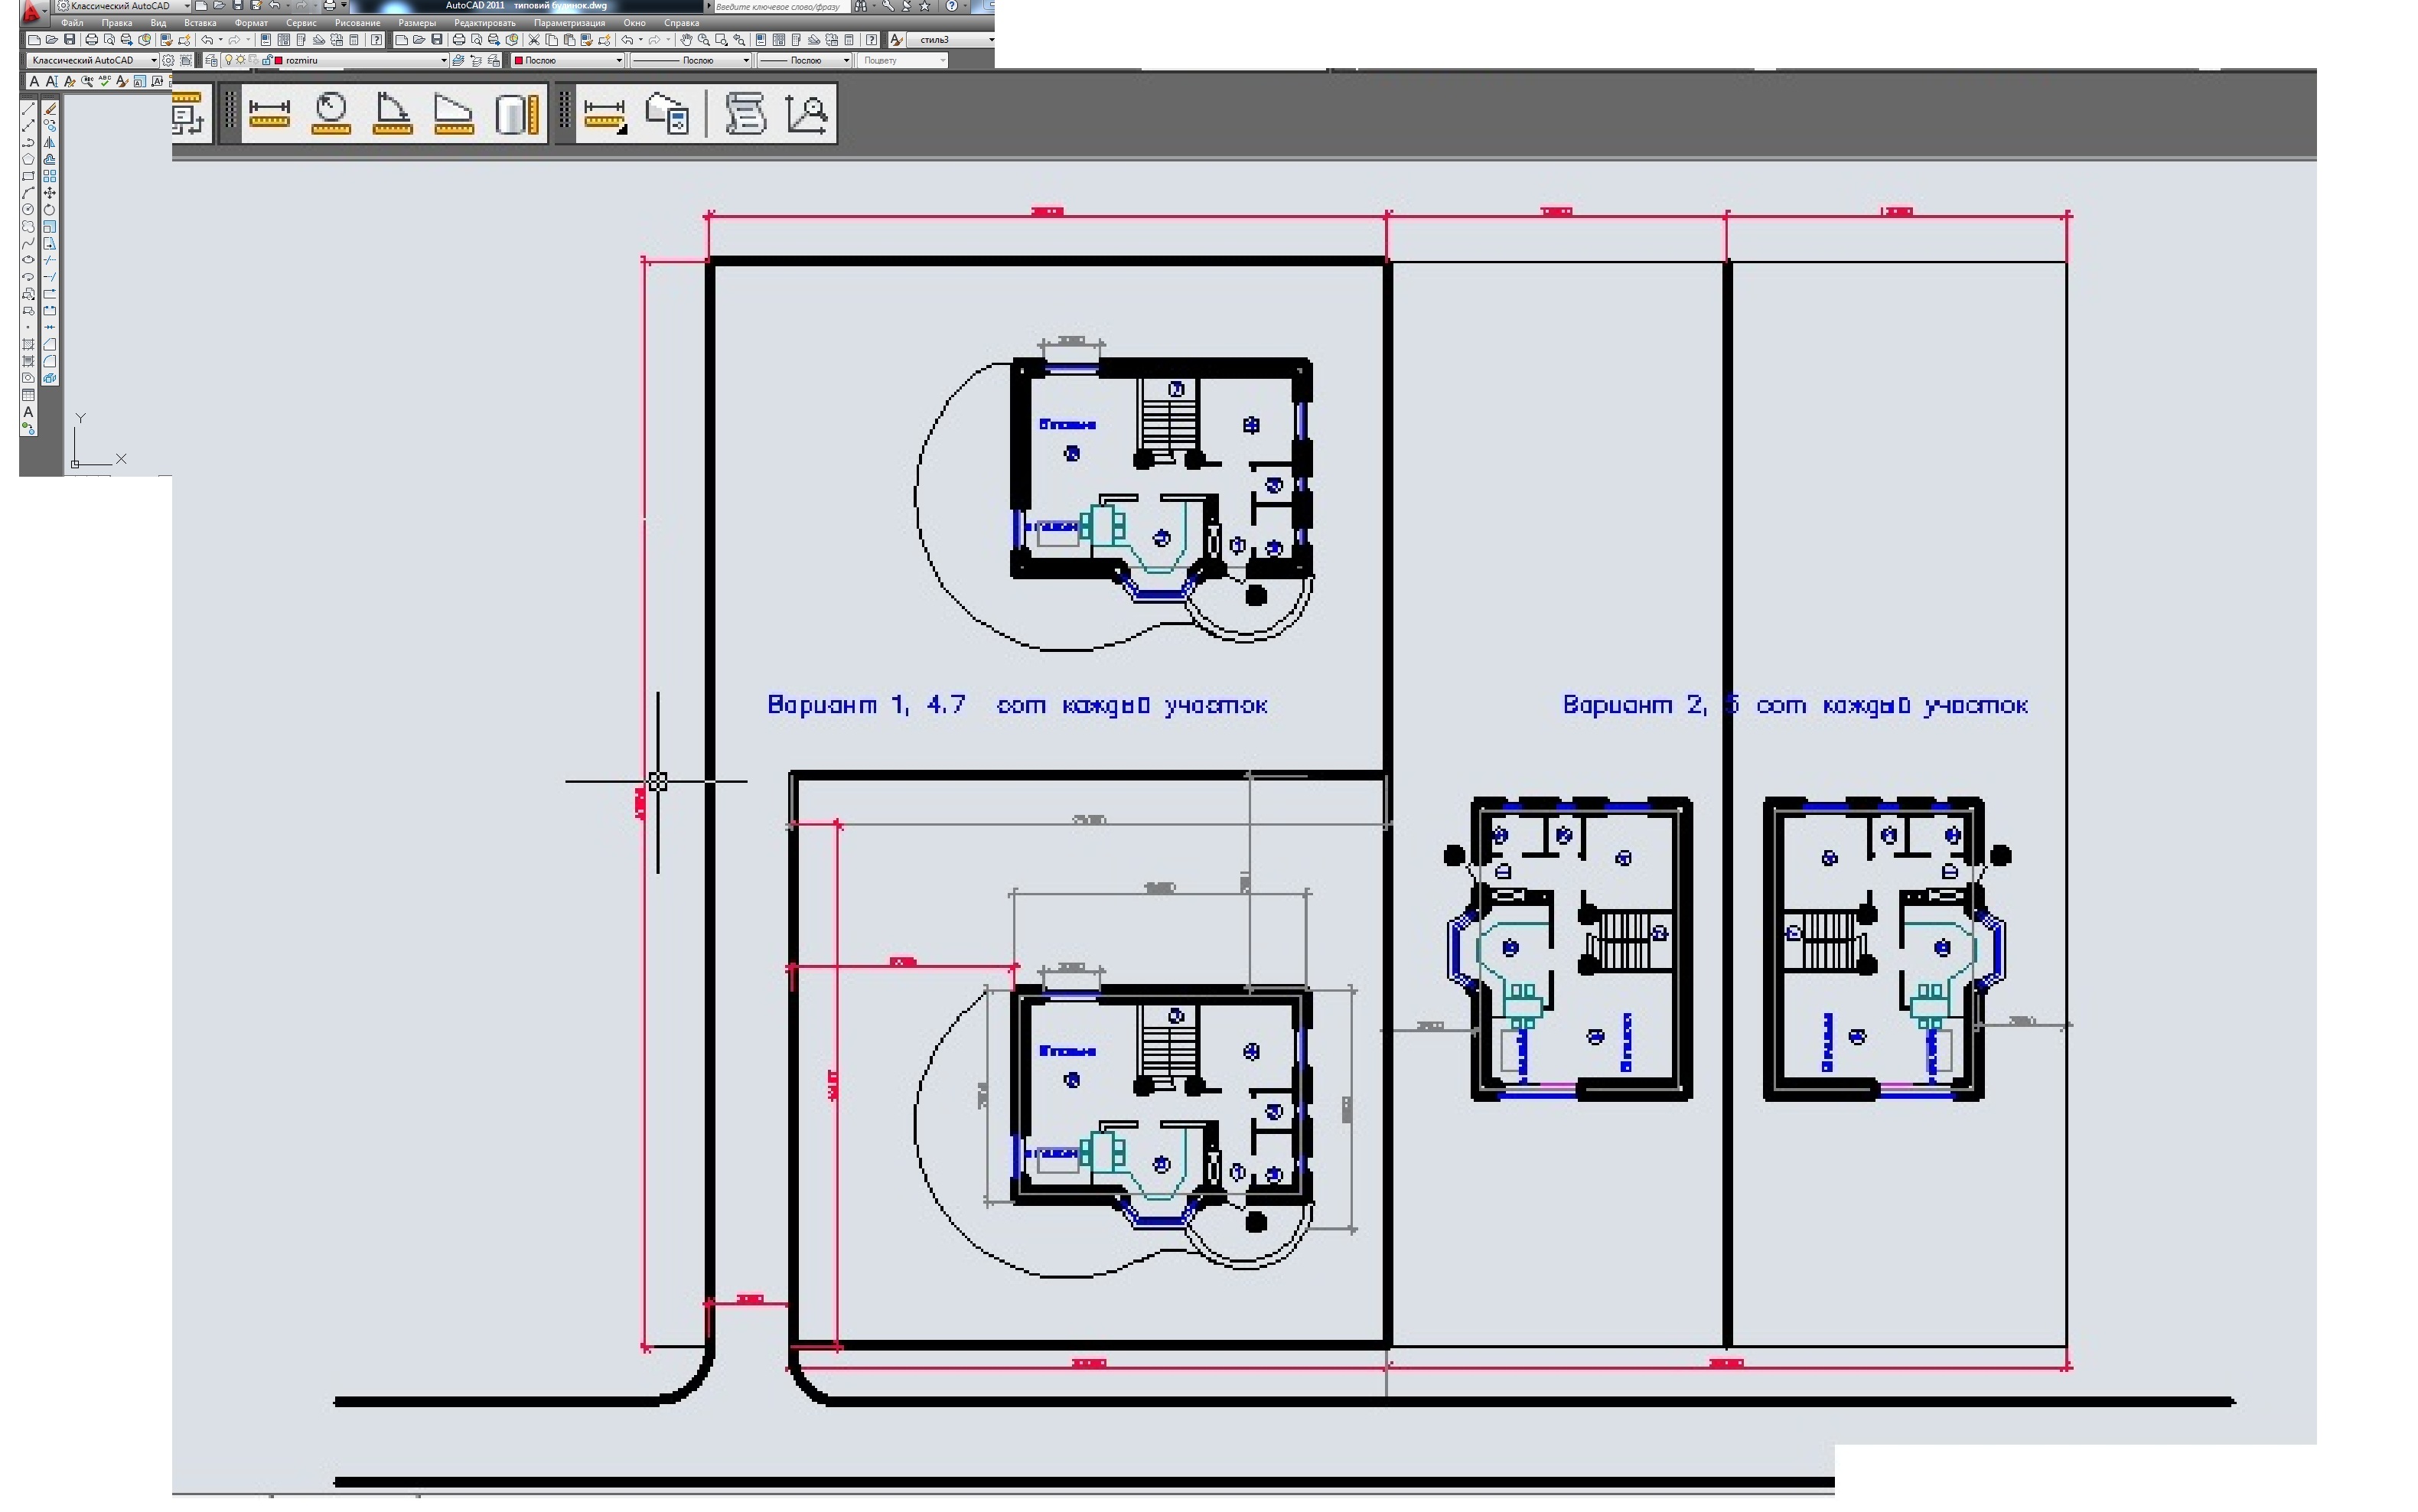Pick the Polygon draw tool
Image resolution: width=2418 pixels, height=1512 pixels.
click(x=28, y=159)
